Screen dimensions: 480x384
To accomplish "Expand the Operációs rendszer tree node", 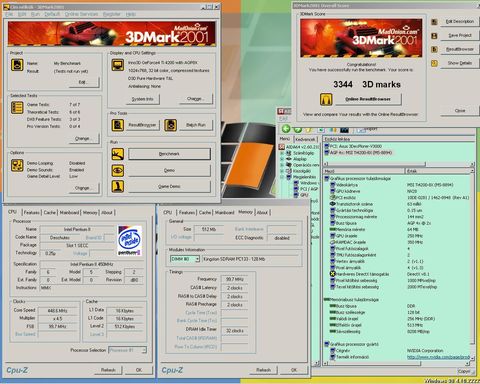I will click(x=282, y=165).
